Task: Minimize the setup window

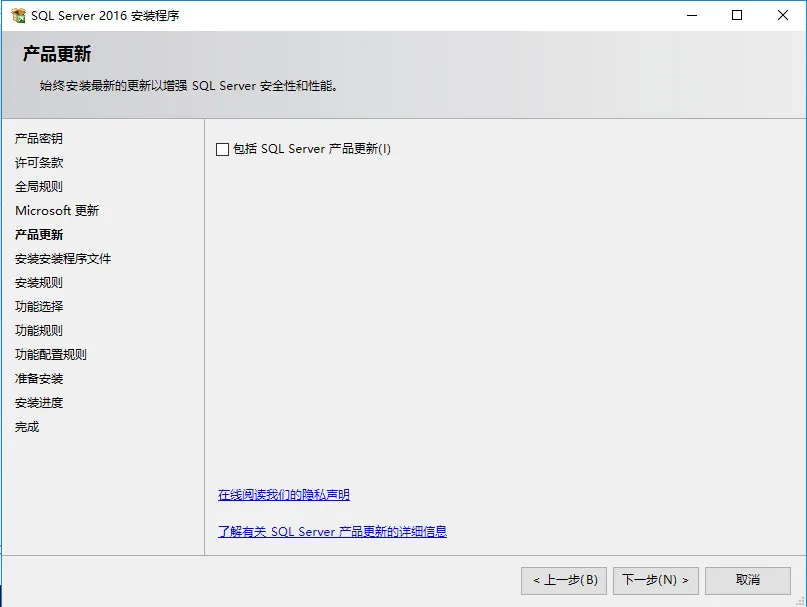Action: [692, 15]
